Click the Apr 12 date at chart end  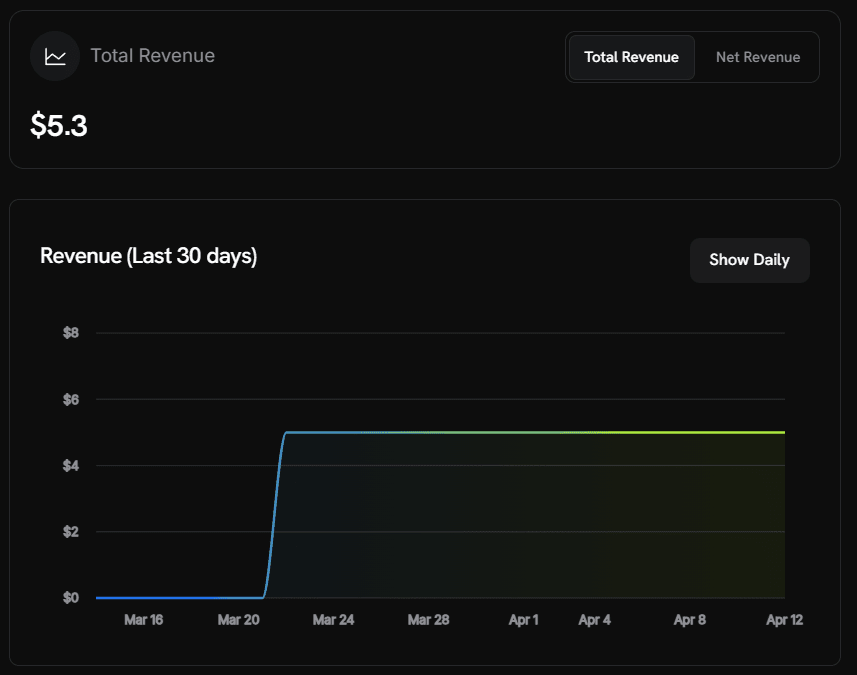point(784,620)
